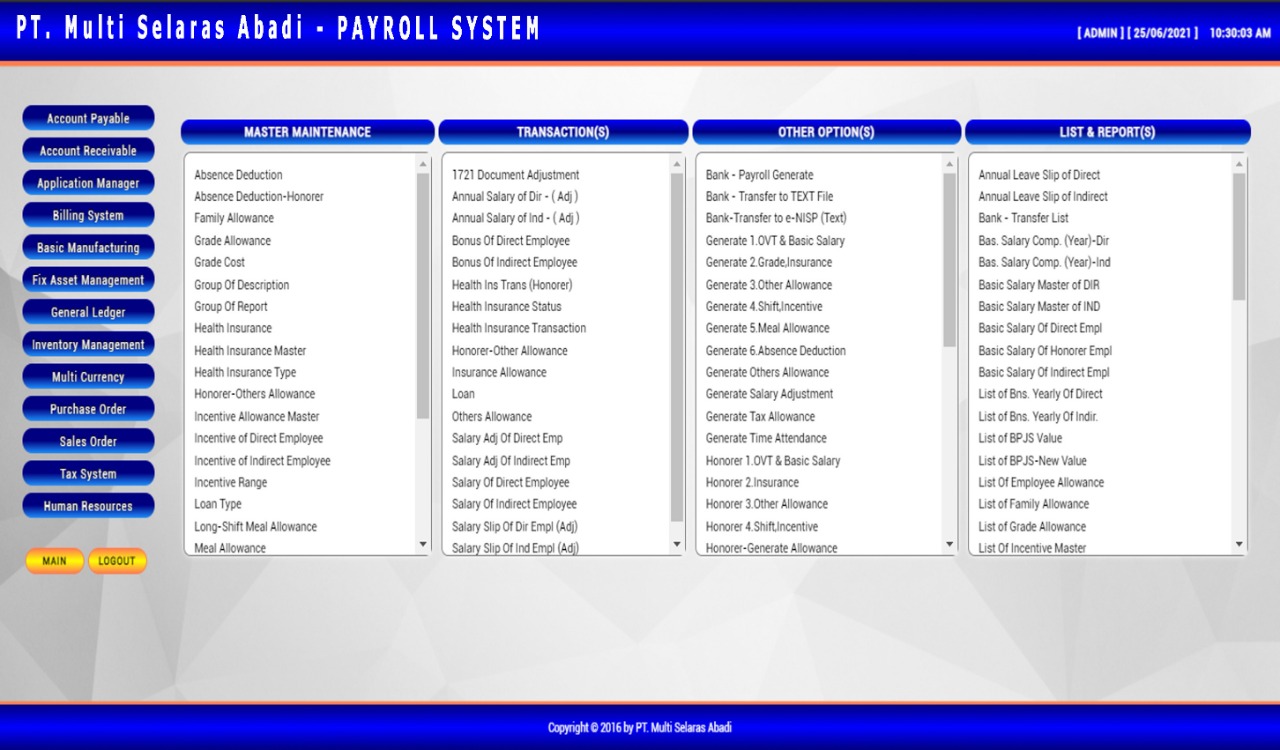
Task: Click Master Maintenance list scroll-up arrow
Action: (423, 164)
